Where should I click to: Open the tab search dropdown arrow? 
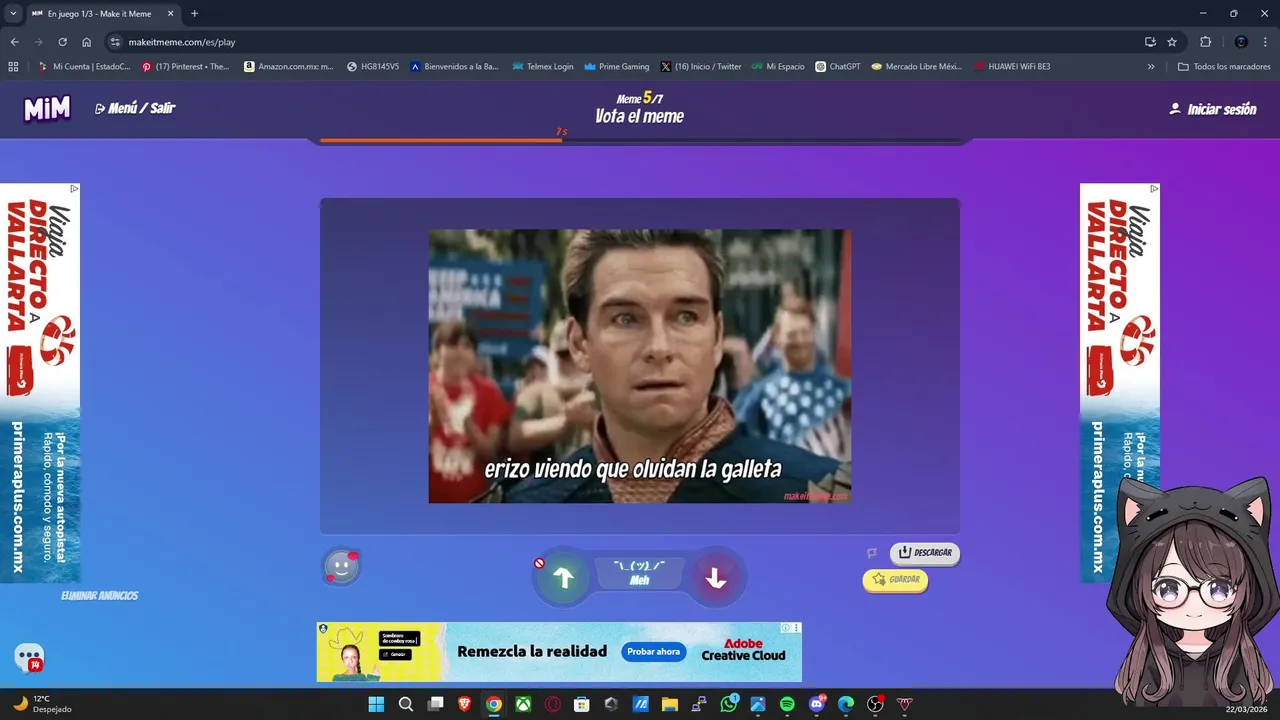click(13, 14)
